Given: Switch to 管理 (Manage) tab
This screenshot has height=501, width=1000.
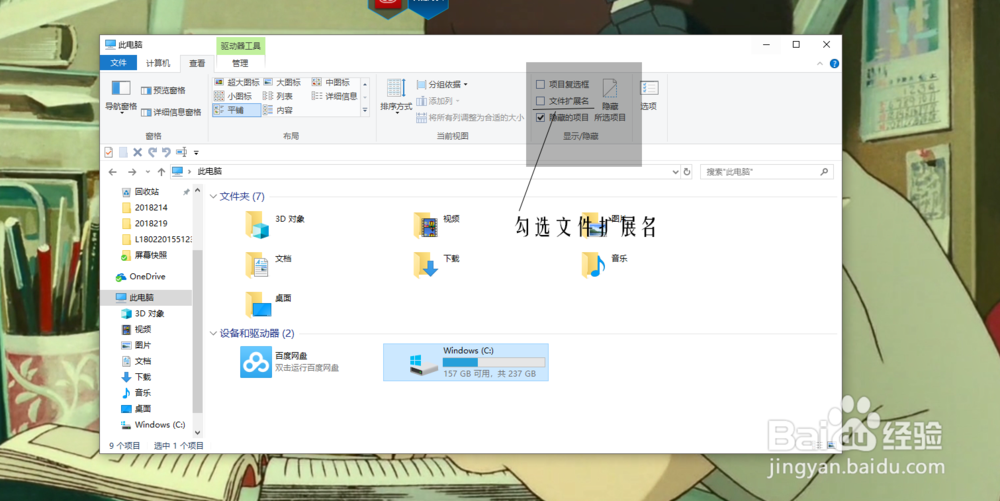Looking at the screenshot, I should (x=240, y=63).
